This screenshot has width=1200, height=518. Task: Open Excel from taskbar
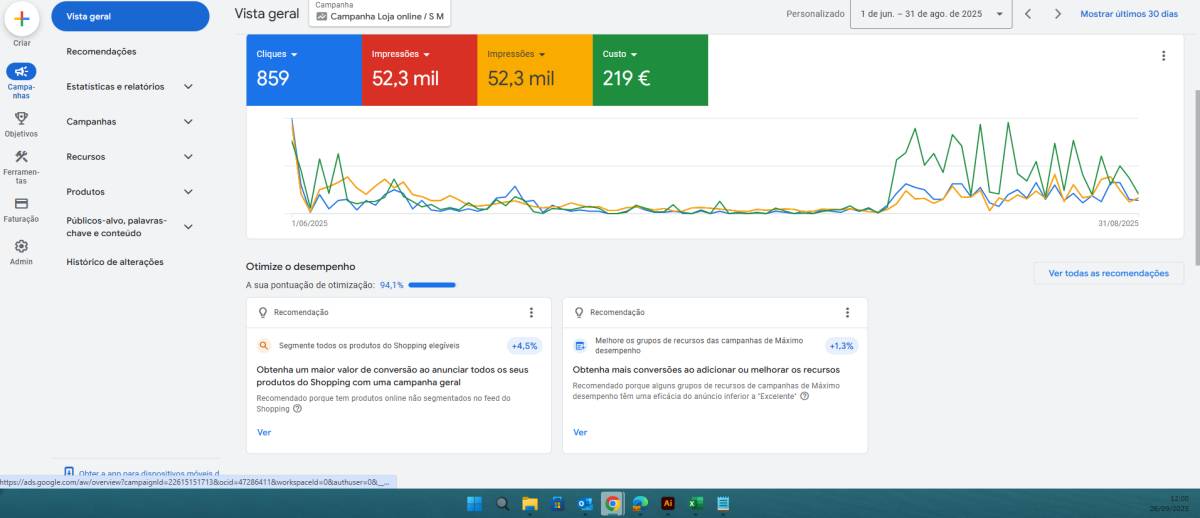[x=695, y=504]
